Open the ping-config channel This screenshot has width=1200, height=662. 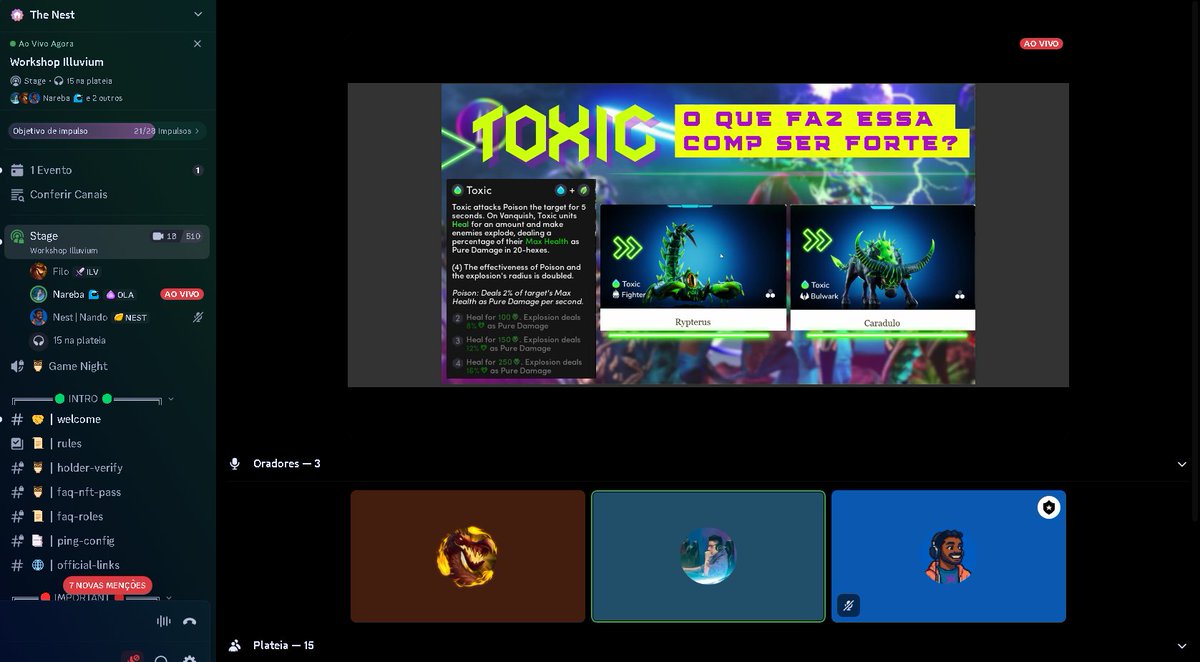click(x=106, y=540)
